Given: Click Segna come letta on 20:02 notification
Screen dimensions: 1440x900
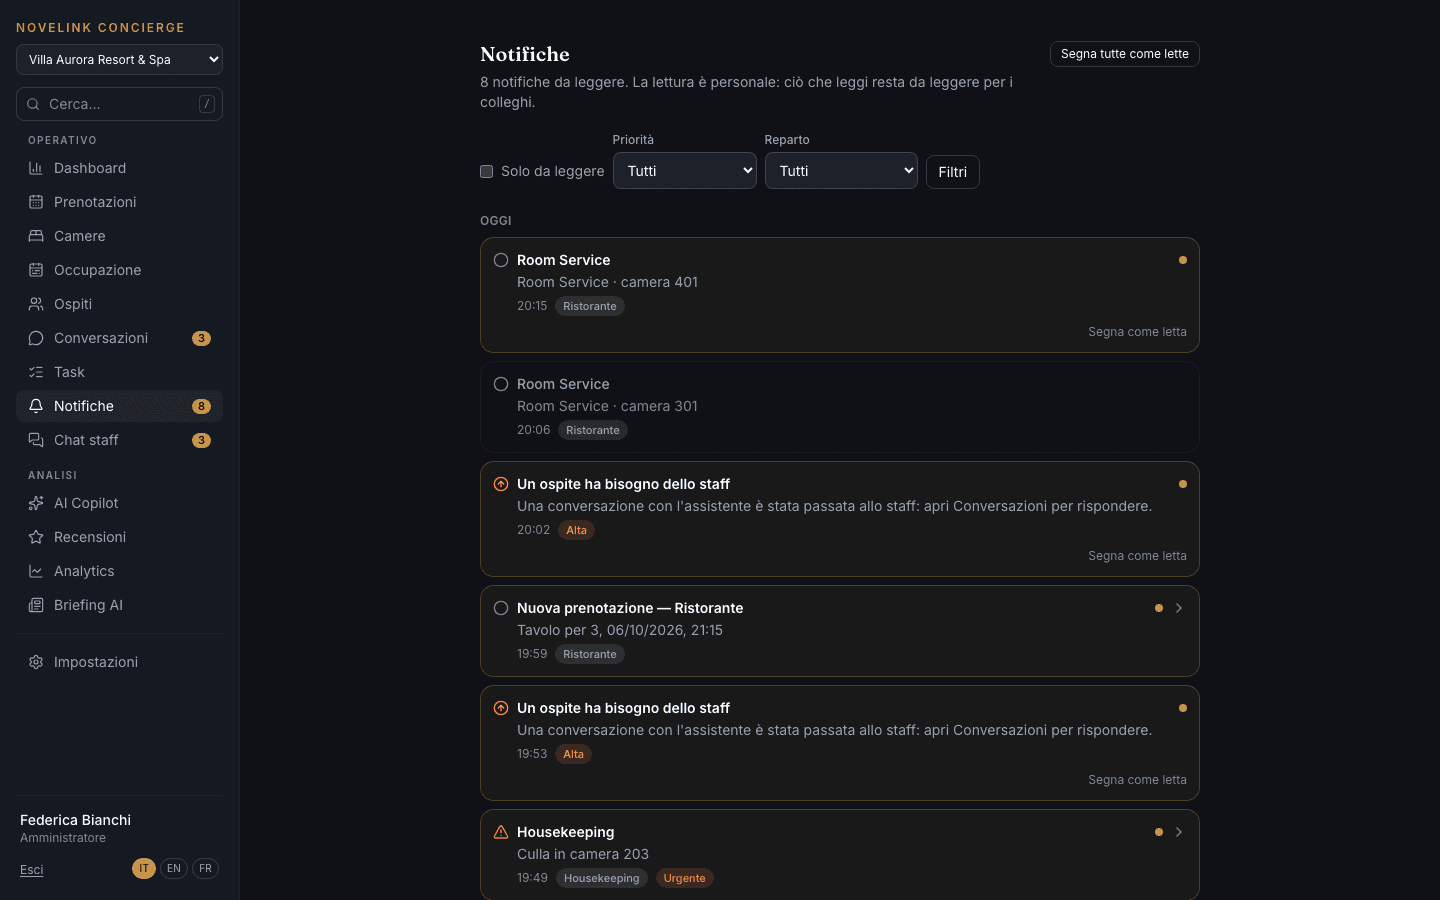Looking at the screenshot, I should pos(1137,556).
